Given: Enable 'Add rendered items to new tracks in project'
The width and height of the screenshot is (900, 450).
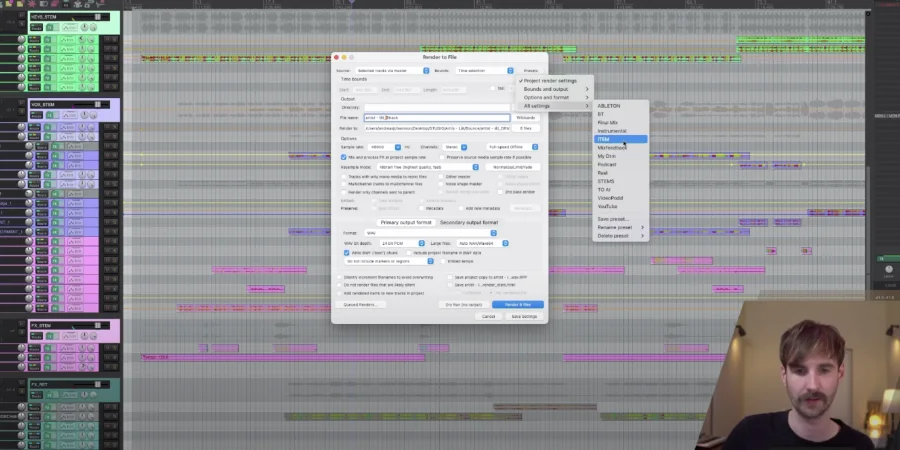Looking at the screenshot, I should click(339, 293).
